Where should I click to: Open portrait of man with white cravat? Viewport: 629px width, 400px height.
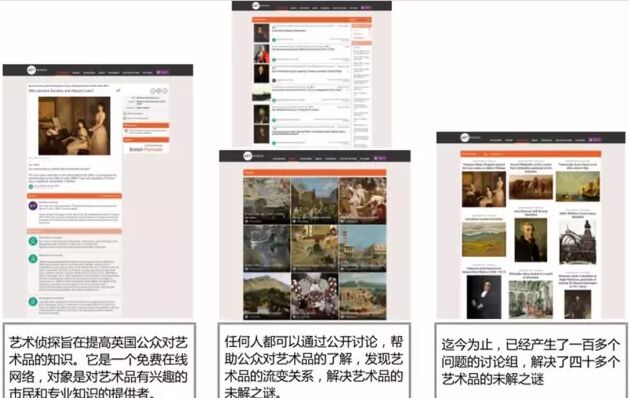(484, 297)
